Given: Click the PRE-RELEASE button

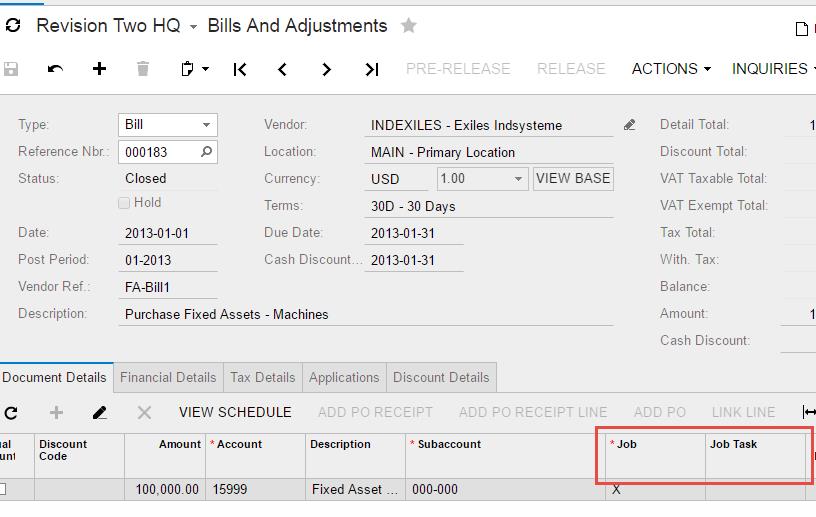Looking at the screenshot, I should (x=458, y=69).
